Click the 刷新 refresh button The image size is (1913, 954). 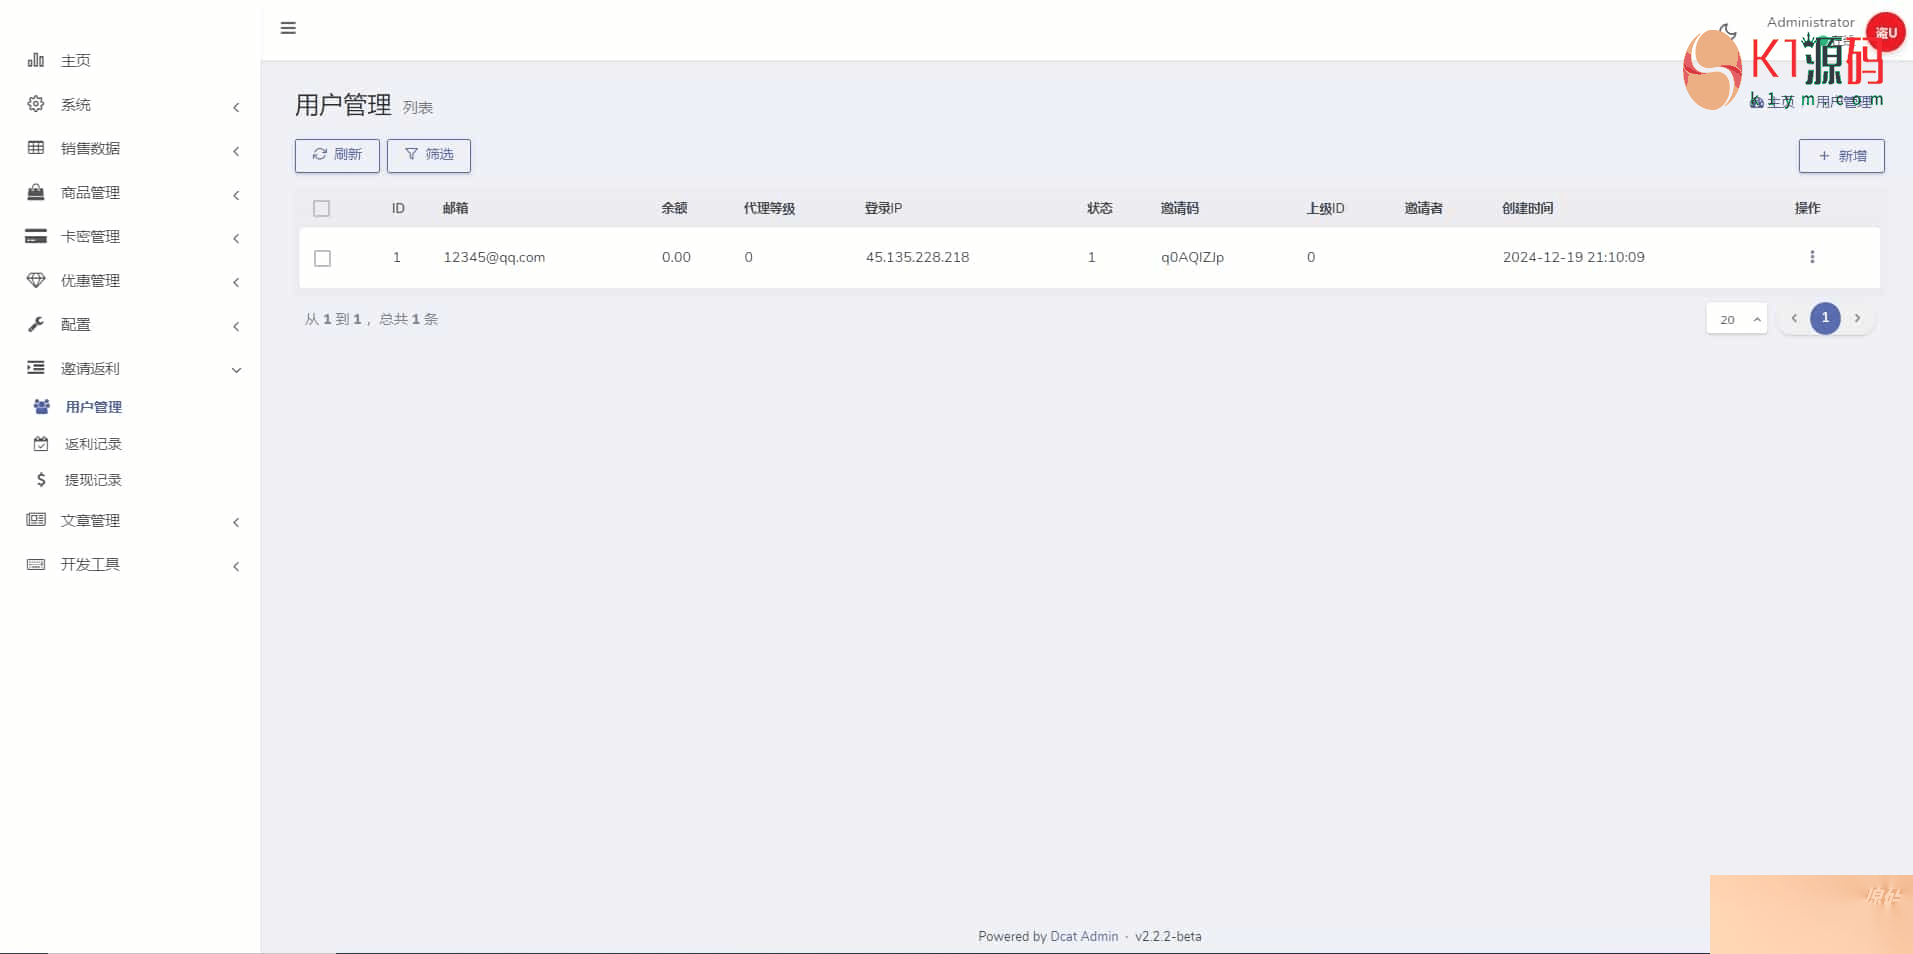click(x=337, y=155)
